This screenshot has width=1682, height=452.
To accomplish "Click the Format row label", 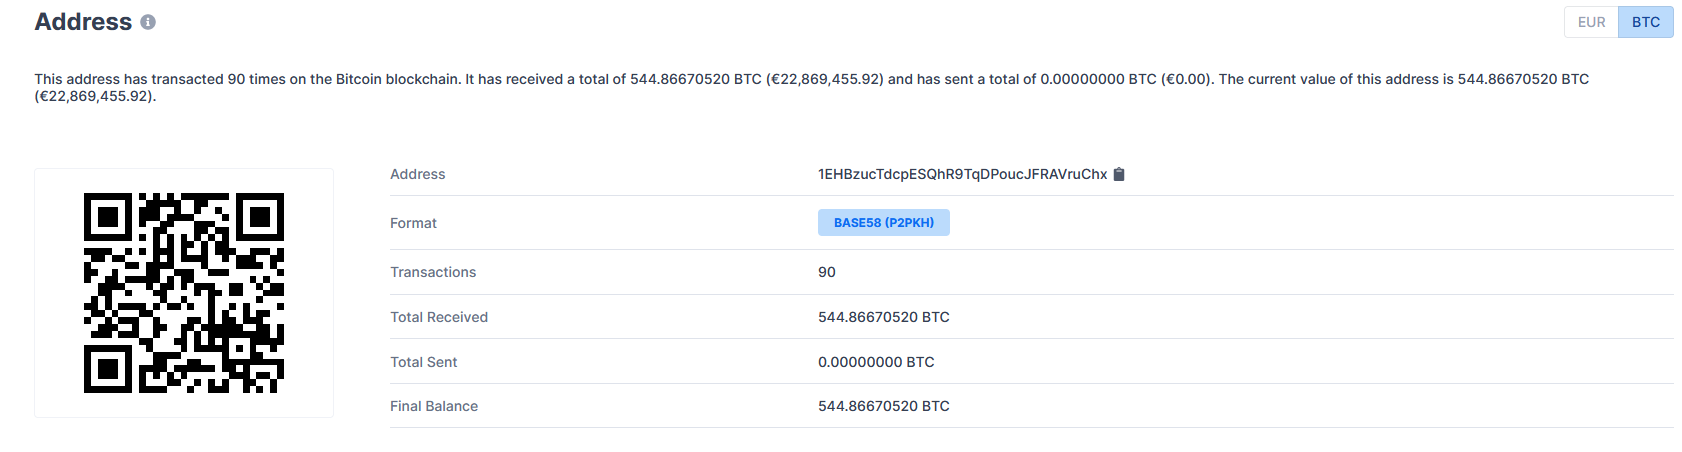I will point(413,223).
